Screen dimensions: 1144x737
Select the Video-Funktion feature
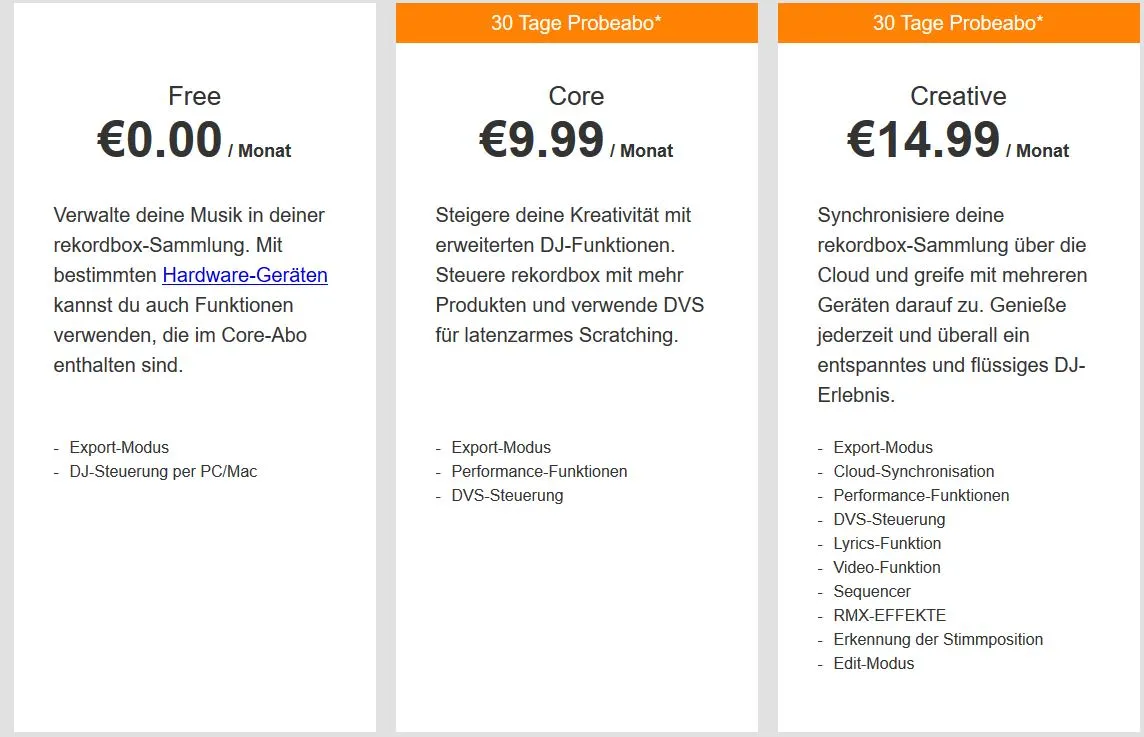click(887, 567)
